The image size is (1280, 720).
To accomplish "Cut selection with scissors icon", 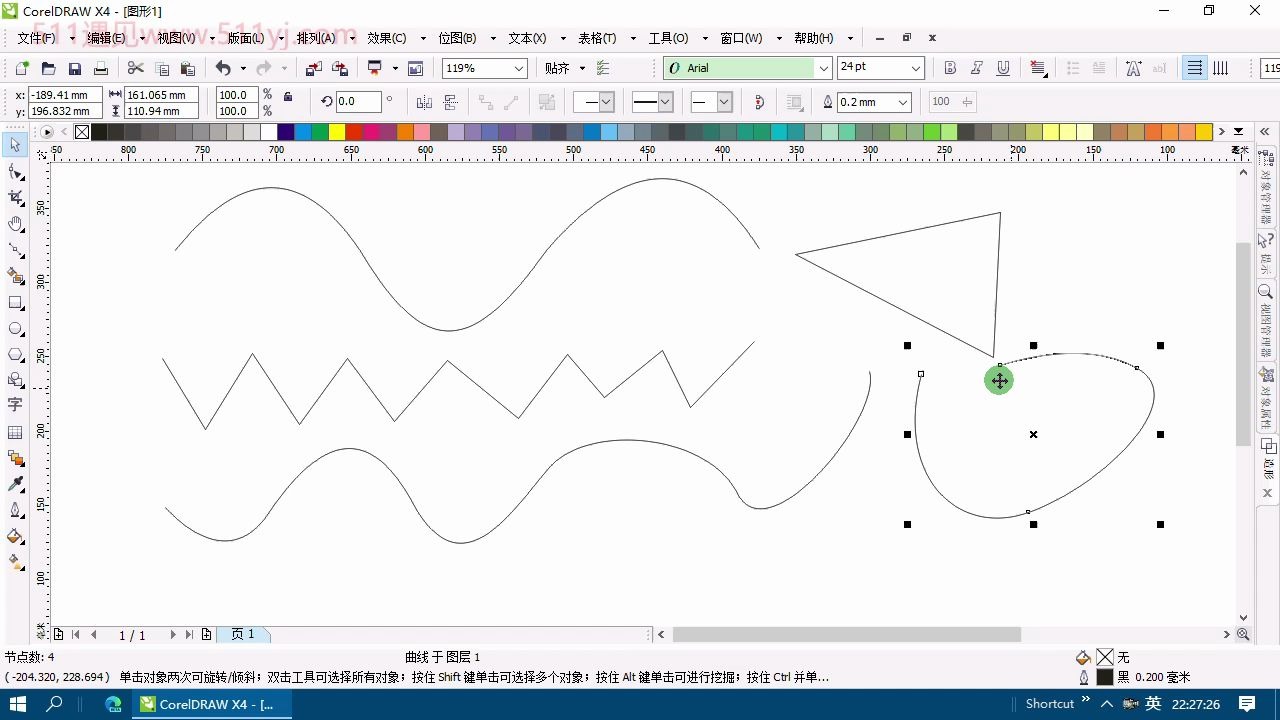I will 135,68.
